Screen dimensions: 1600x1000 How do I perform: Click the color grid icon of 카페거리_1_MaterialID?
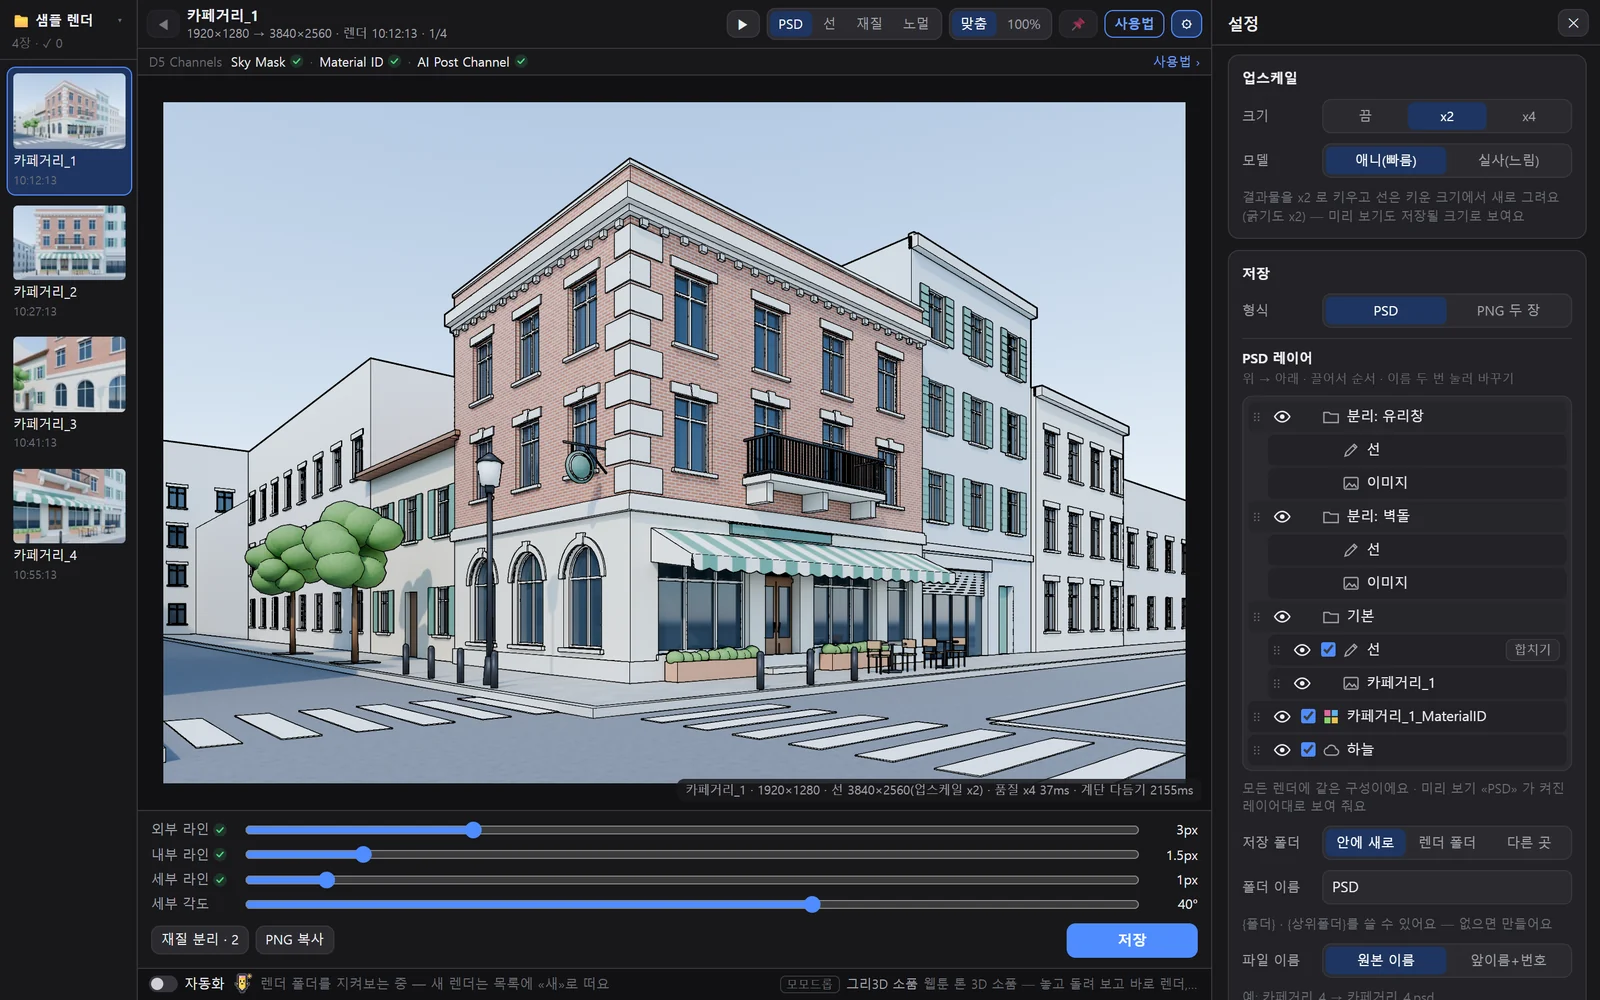(x=1331, y=717)
